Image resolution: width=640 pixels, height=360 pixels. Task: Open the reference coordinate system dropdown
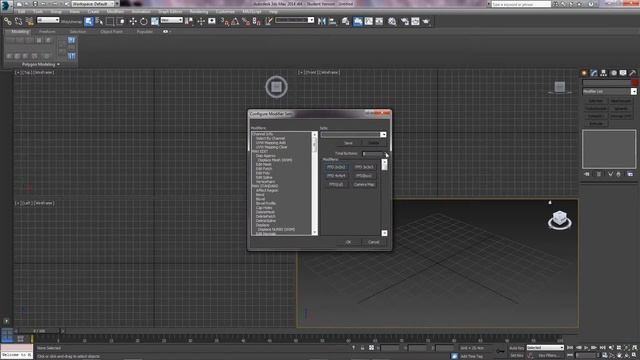171,20
